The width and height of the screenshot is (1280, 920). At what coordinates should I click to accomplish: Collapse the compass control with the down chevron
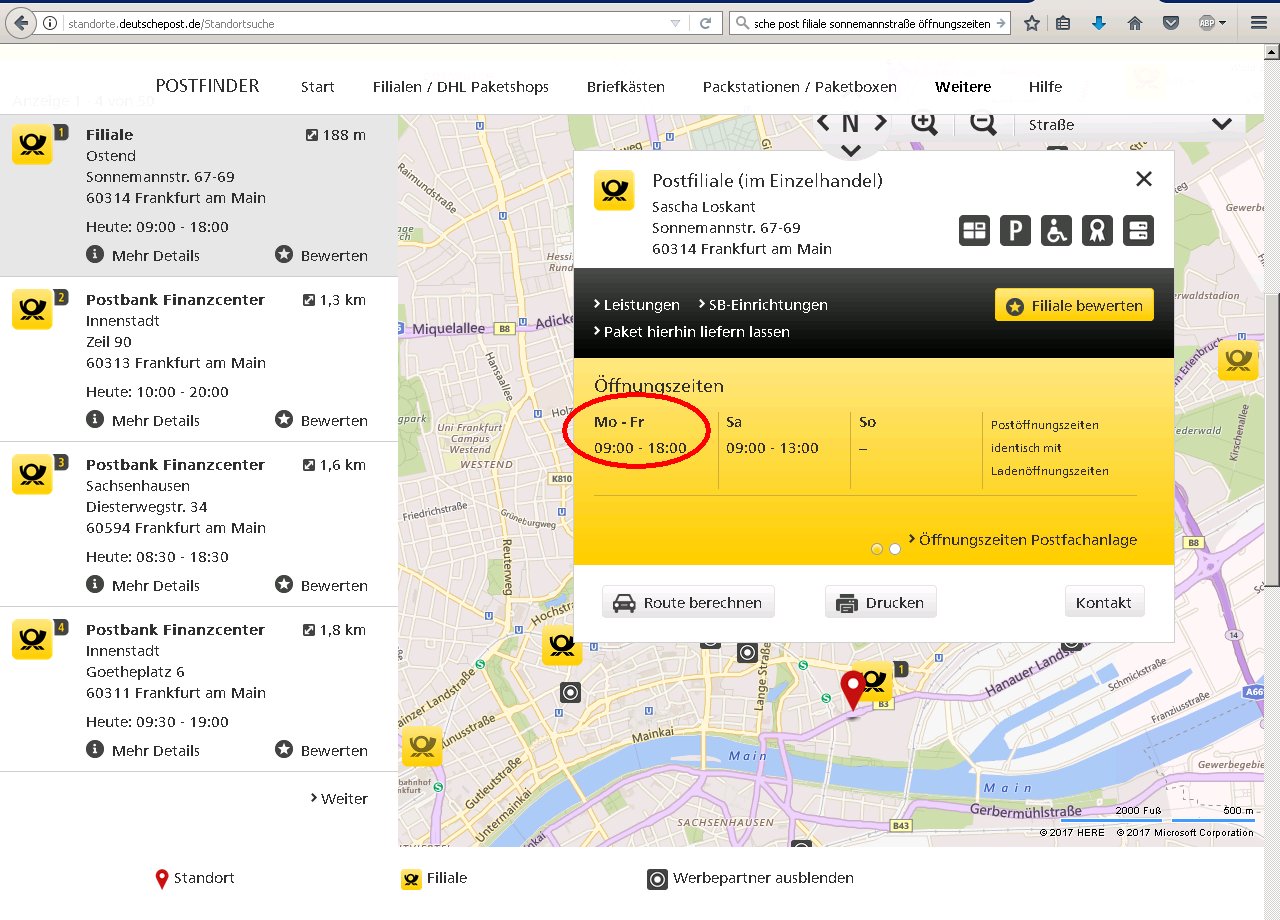coord(851,150)
